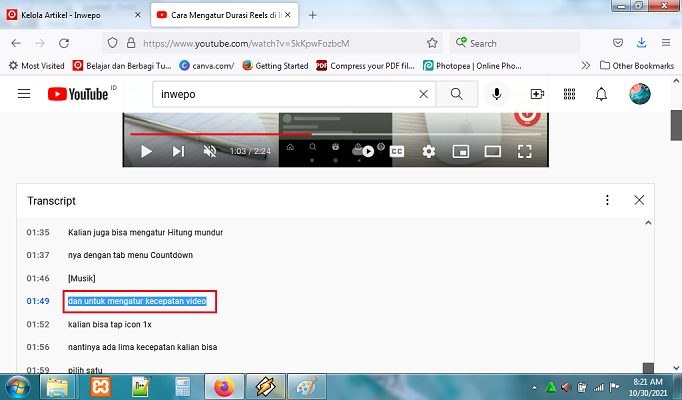Open a new browser tab
The width and height of the screenshot is (682, 400).
pos(312,15)
